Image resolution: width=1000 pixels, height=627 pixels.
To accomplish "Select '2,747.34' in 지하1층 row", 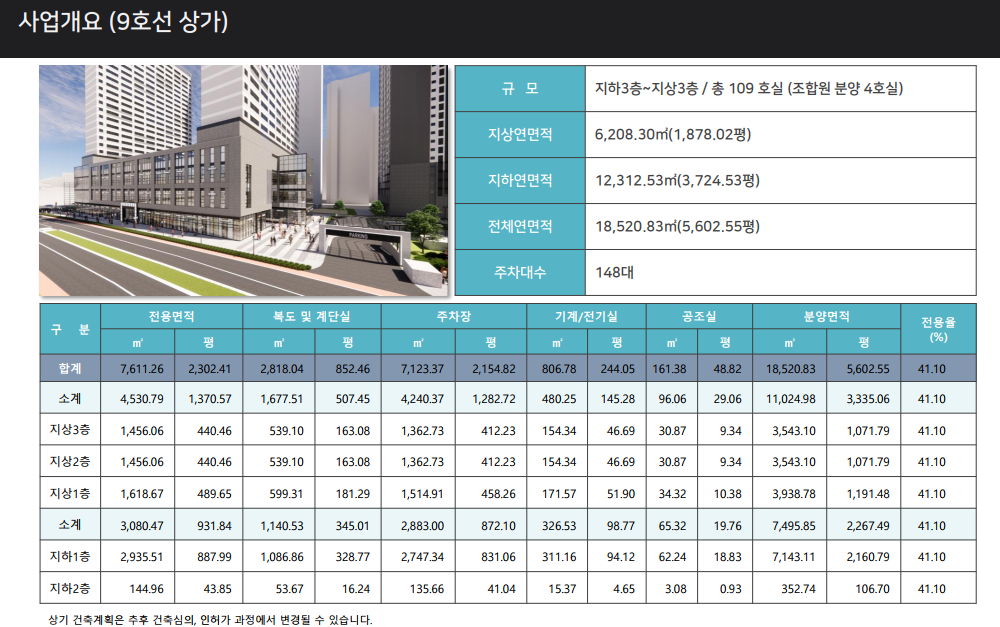I will point(422,557).
